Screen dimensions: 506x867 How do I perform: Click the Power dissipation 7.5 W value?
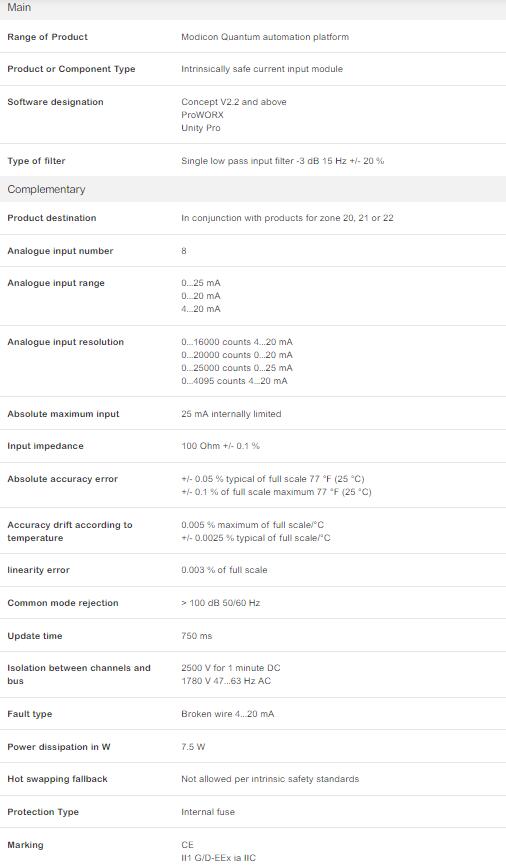[193, 747]
